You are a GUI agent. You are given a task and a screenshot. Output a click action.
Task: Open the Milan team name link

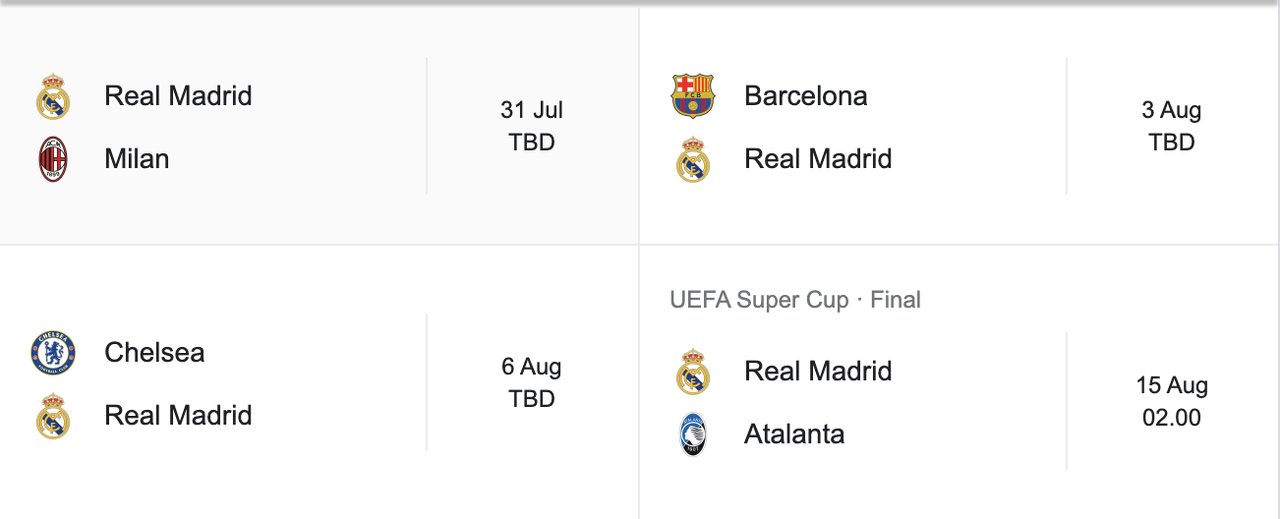[137, 159]
